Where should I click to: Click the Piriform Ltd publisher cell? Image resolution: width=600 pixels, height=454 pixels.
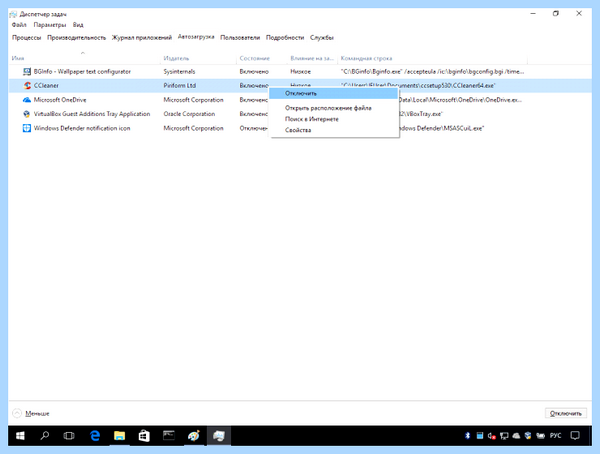click(x=179, y=86)
